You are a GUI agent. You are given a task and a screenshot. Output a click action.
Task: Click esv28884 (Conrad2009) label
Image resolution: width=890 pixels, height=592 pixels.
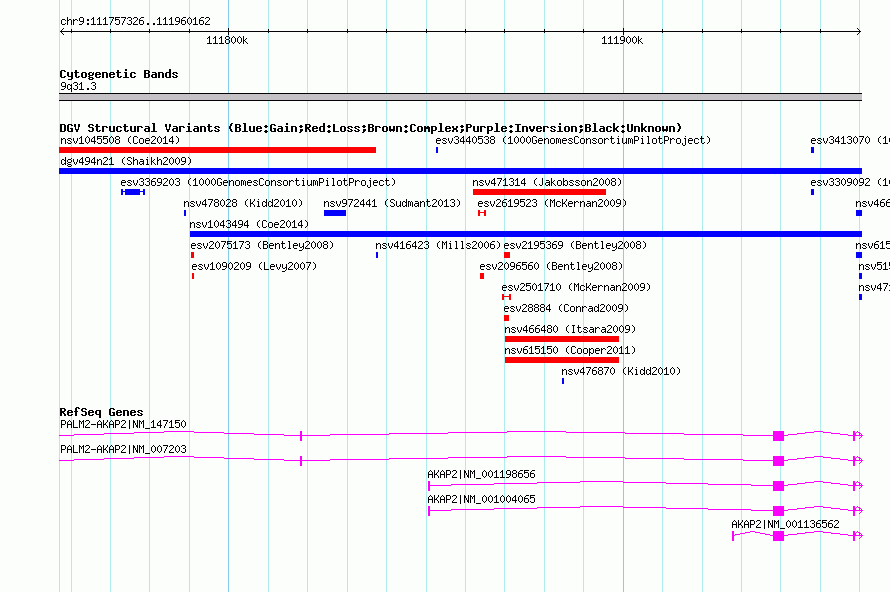point(566,308)
